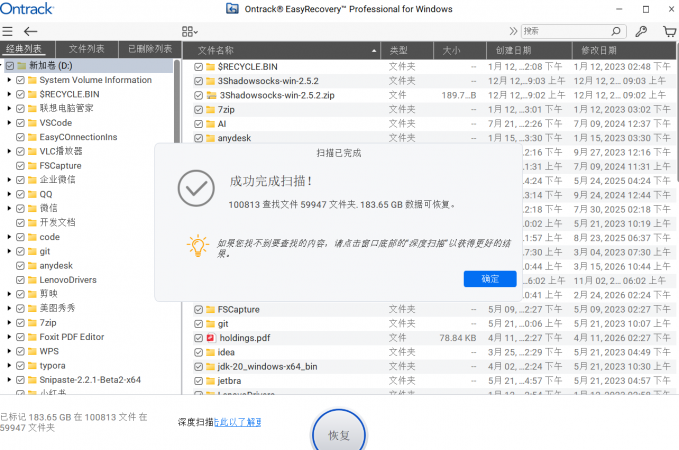Click idea folder icon in file list

(210, 353)
